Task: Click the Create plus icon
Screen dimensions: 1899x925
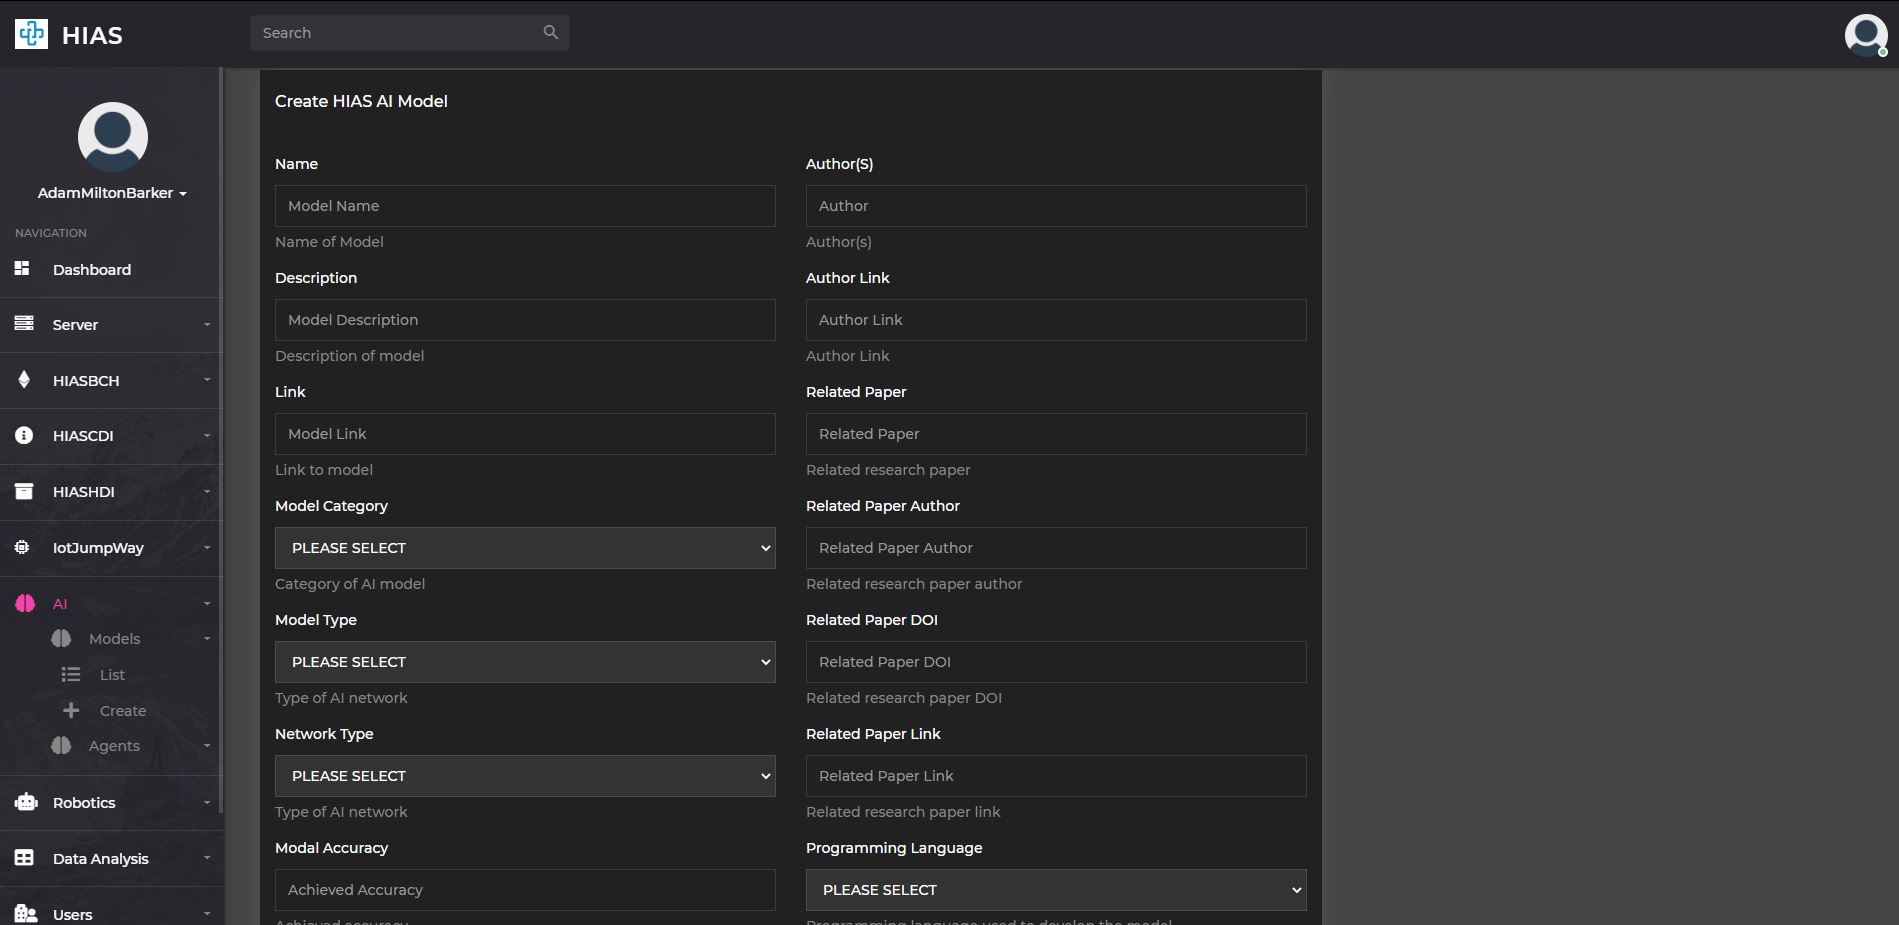Action: click(x=71, y=710)
